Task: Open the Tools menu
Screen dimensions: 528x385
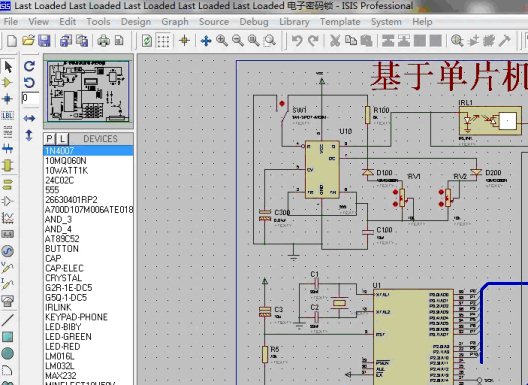Action: pos(98,22)
